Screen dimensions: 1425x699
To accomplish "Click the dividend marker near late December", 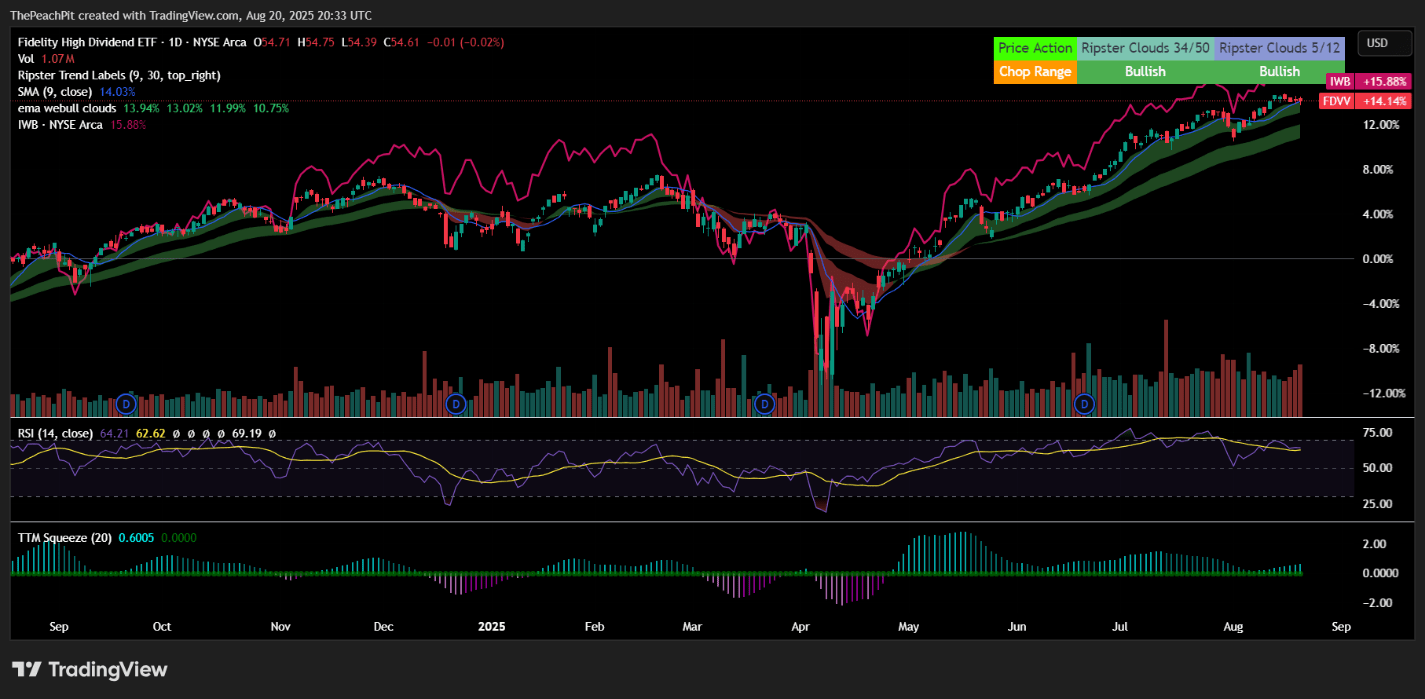I will click(456, 404).
